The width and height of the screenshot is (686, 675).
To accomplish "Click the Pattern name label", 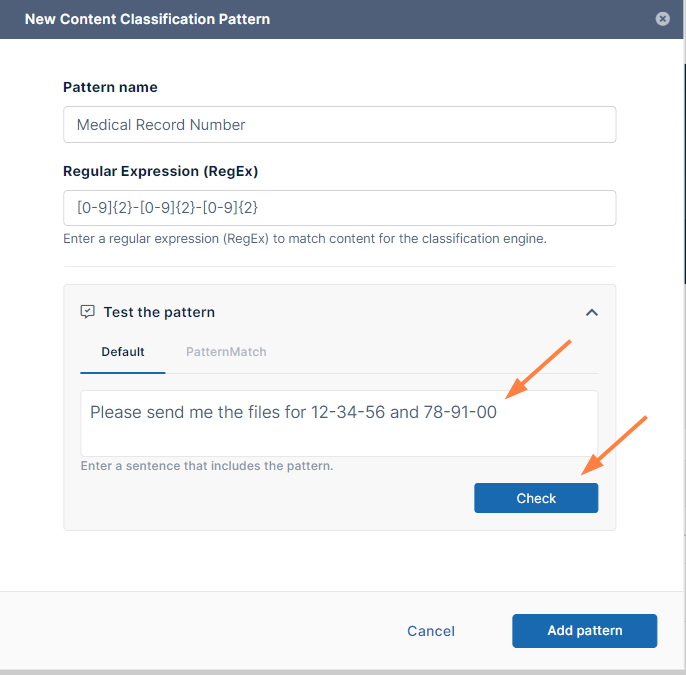I will pos(110,87).
